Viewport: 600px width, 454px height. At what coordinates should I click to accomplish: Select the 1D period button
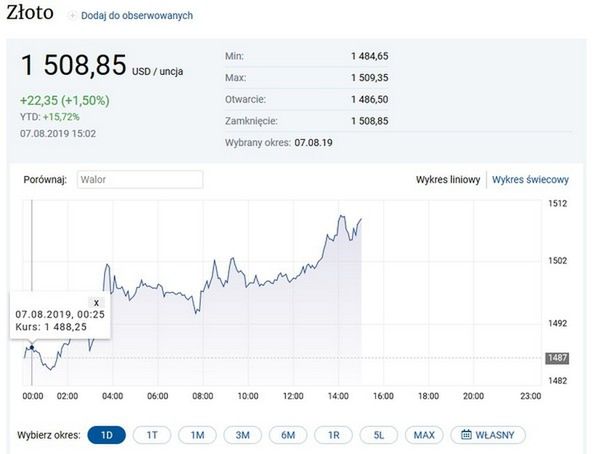107,435
